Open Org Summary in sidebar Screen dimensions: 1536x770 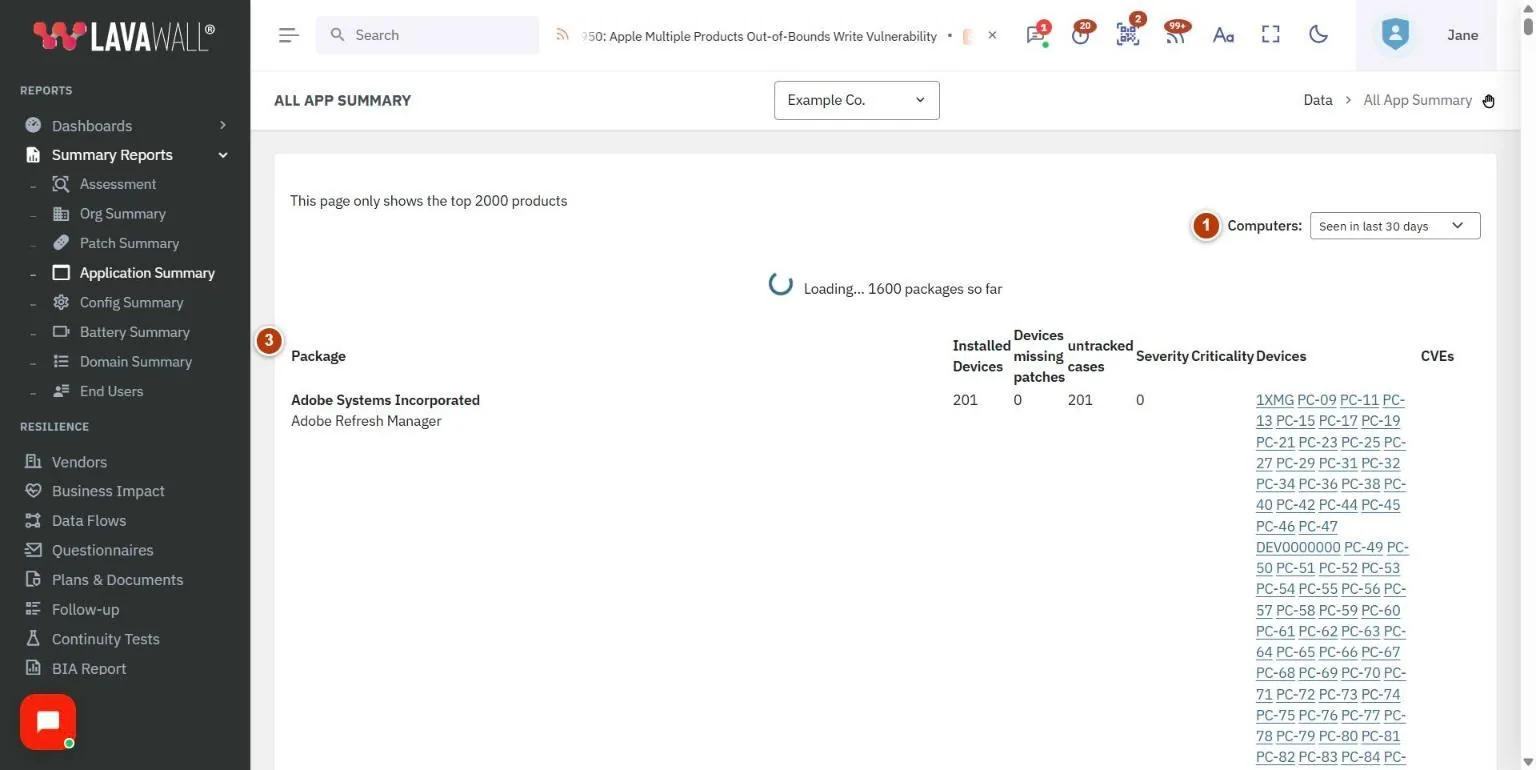[122, 214]
